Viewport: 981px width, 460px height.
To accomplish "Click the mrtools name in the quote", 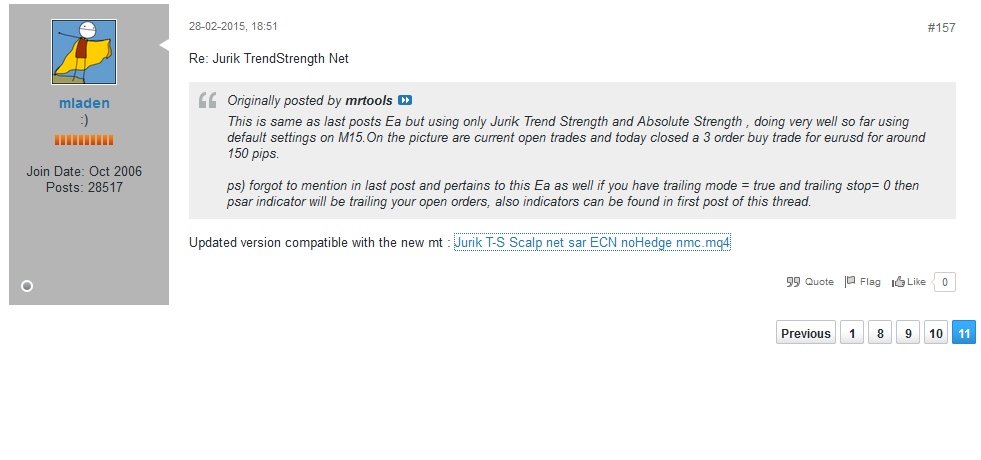I will (x=370, y=100).
